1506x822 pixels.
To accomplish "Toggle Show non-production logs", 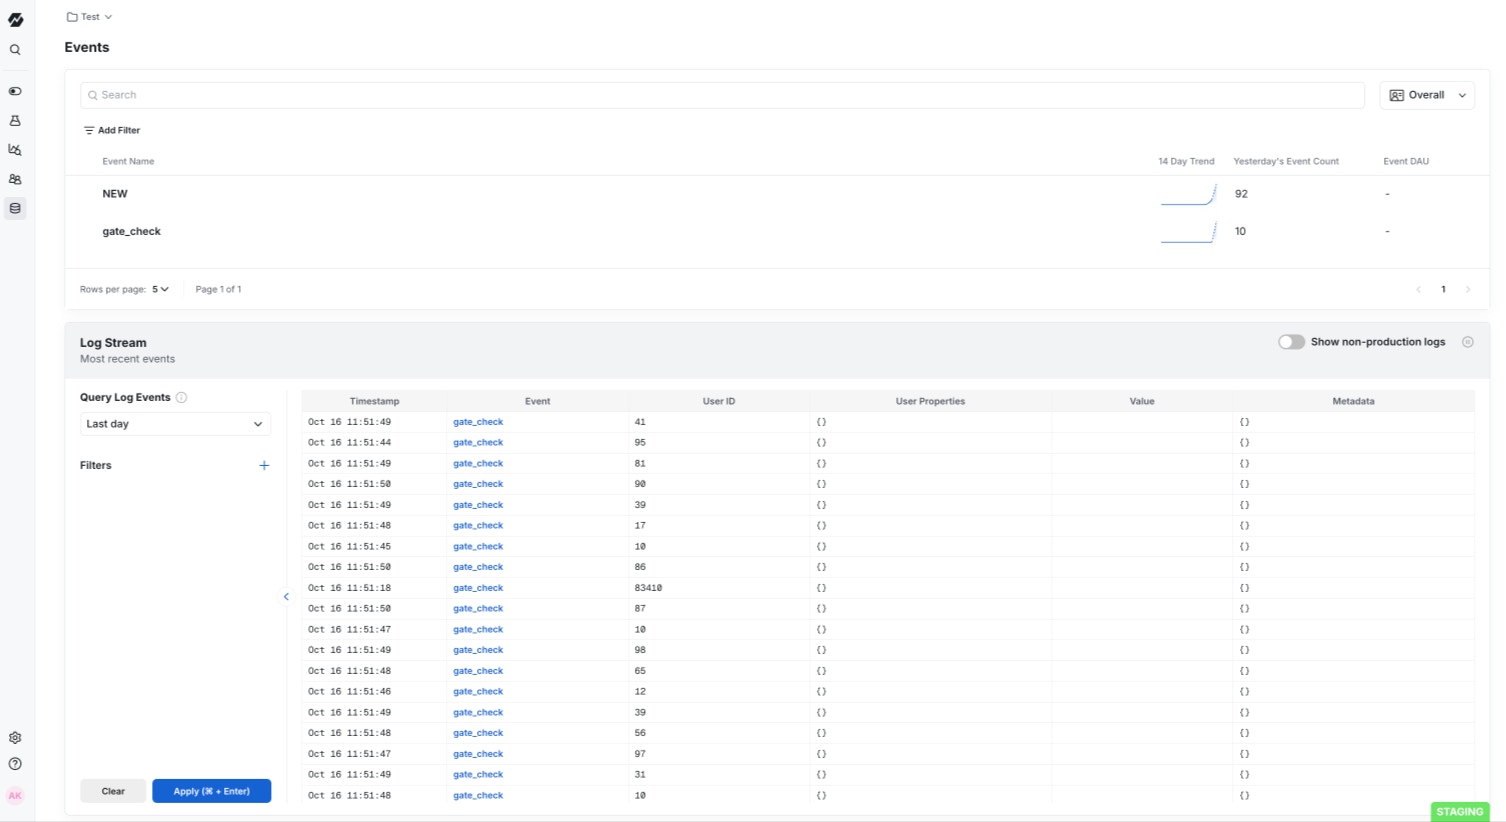I will click(1291, 341).
